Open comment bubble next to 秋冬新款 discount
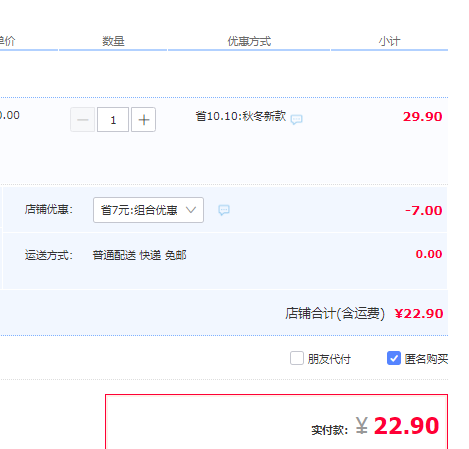 tap(296, 119)
